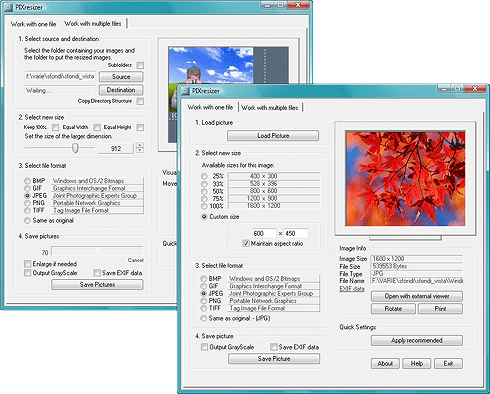Toggle the Keep 100% checkbox
This screenshot has height=394, width=490.
pos(55,127)
